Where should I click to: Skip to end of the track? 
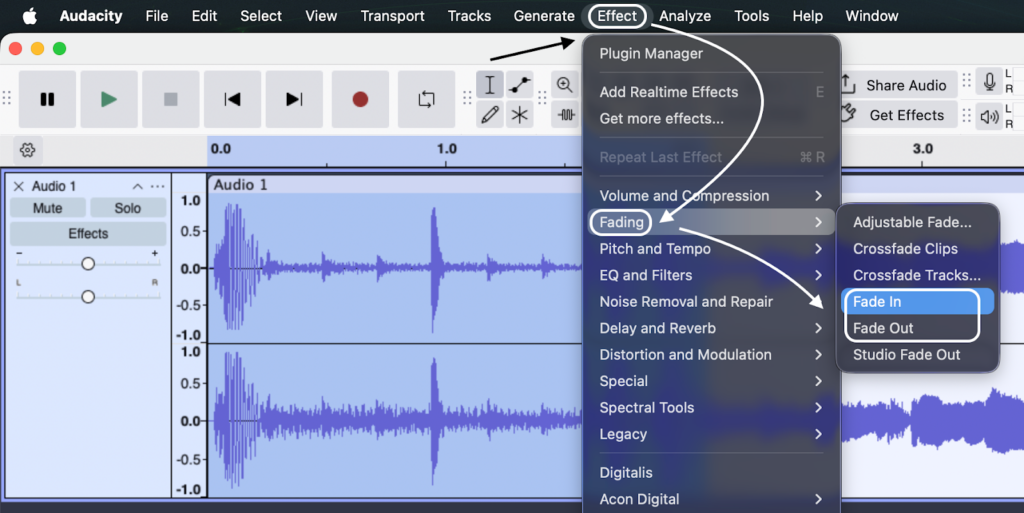coord(294,99)
